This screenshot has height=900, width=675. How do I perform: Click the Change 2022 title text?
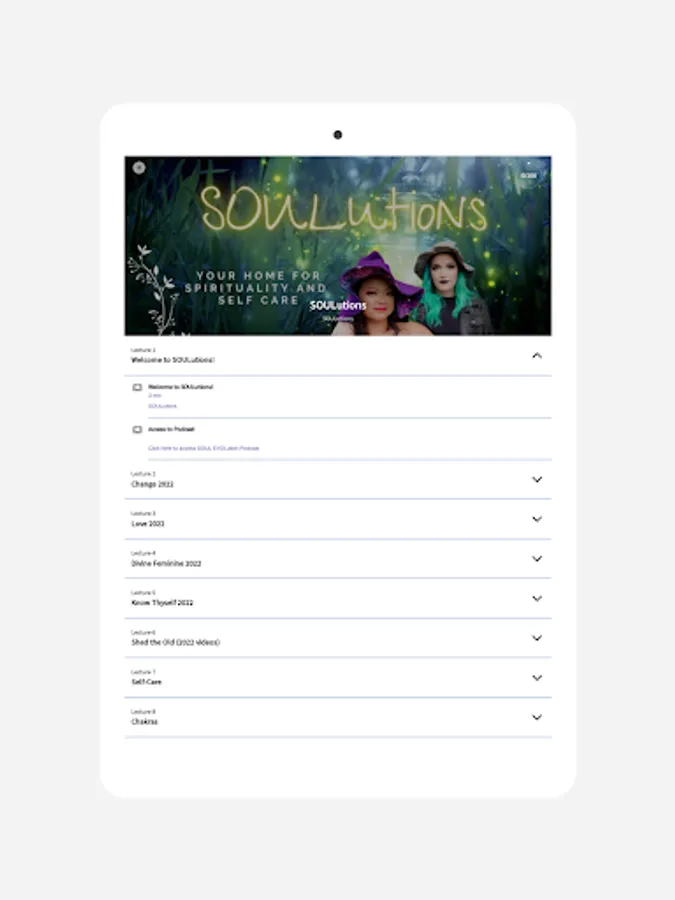click(x=152, y=484)
